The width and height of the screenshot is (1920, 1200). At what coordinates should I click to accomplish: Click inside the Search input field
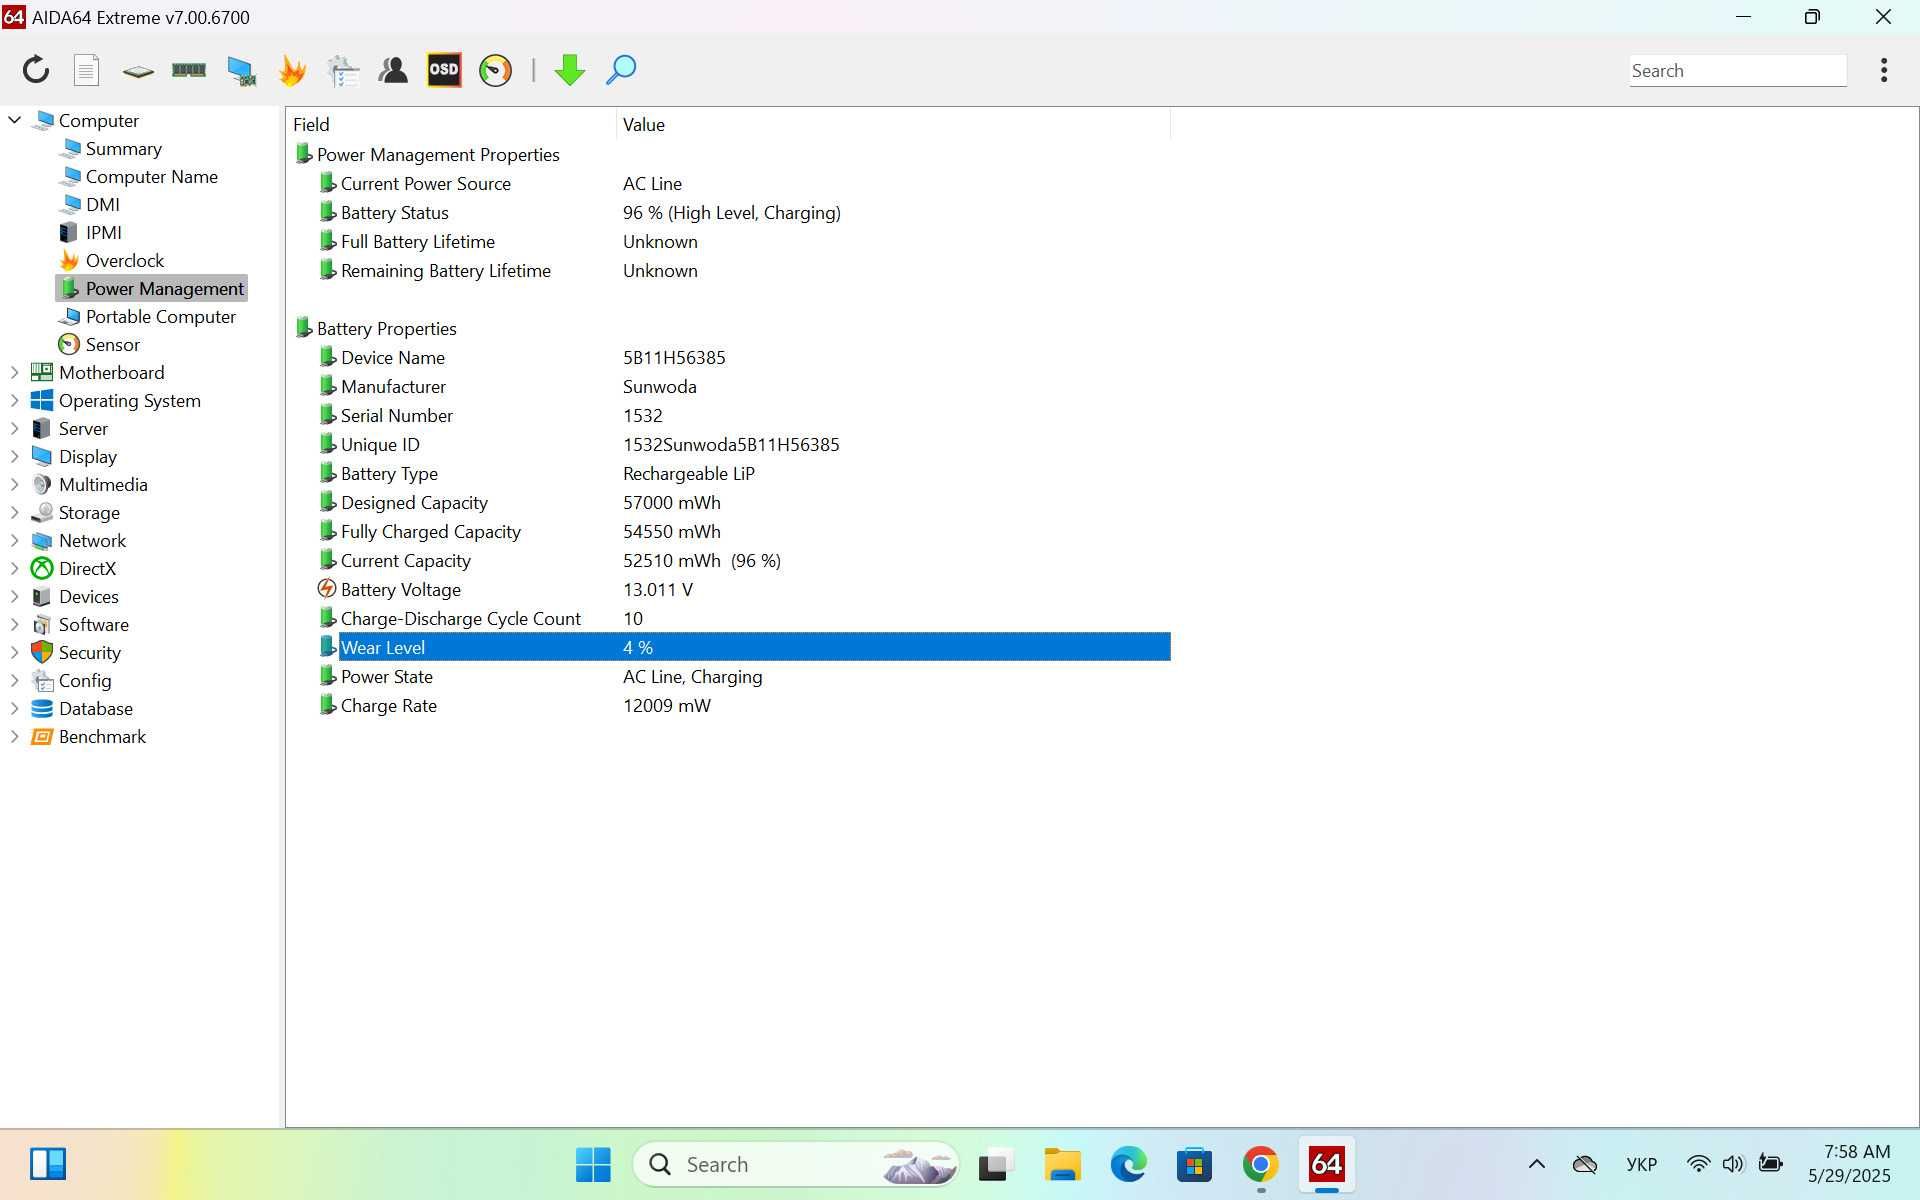click(1738, 70)
